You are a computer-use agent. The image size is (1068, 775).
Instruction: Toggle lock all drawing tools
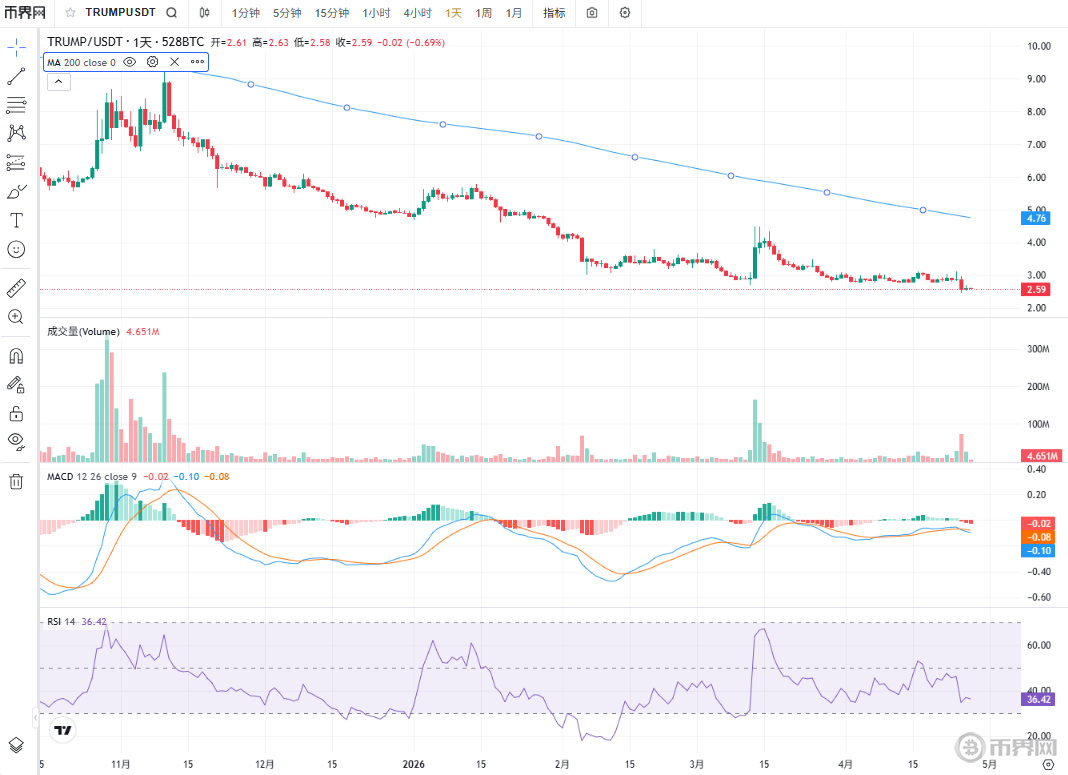click(x=16, y=413)
